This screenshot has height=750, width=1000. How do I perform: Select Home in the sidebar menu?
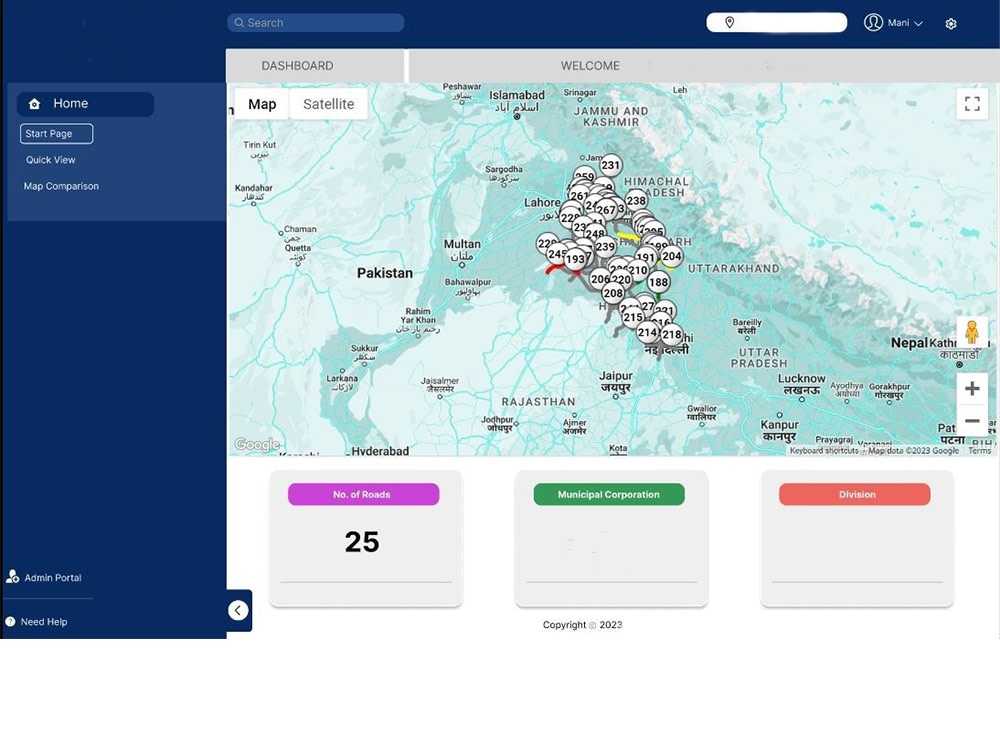coord(85,104)
